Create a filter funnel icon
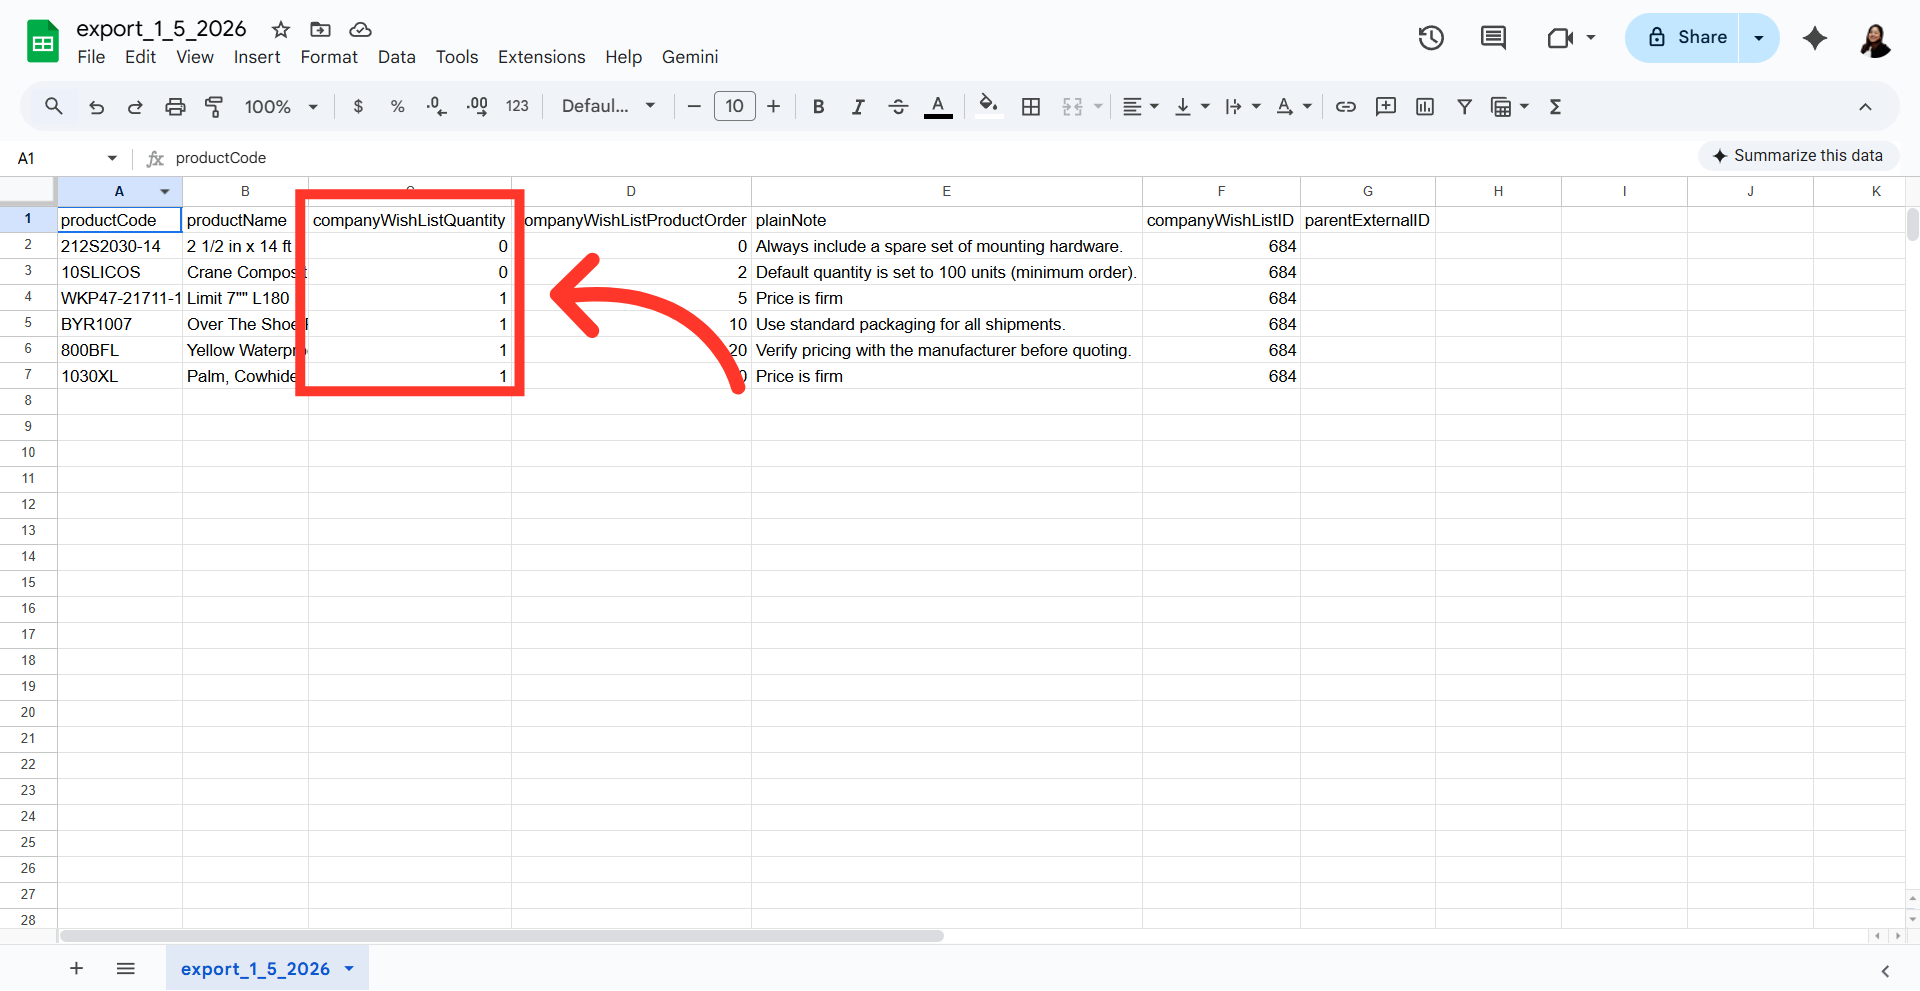The width and height of the screenshot is (1920, 991). pyautogui.click(x=1464, y=107)
